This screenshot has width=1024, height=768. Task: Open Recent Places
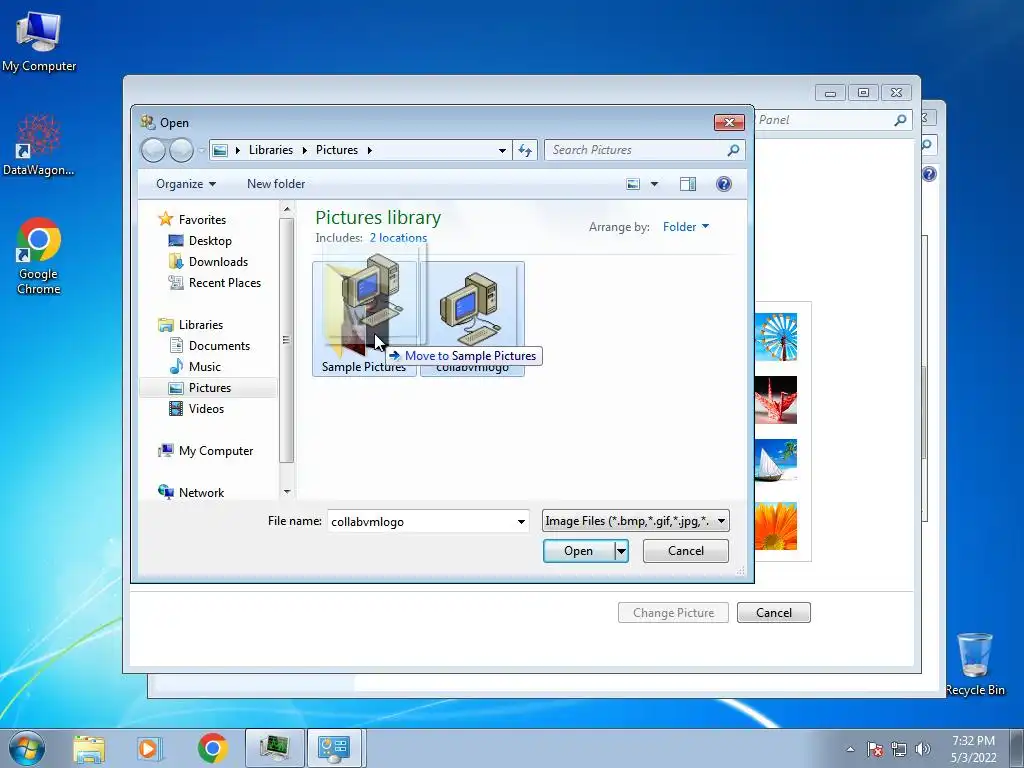[x=225, y=283]
